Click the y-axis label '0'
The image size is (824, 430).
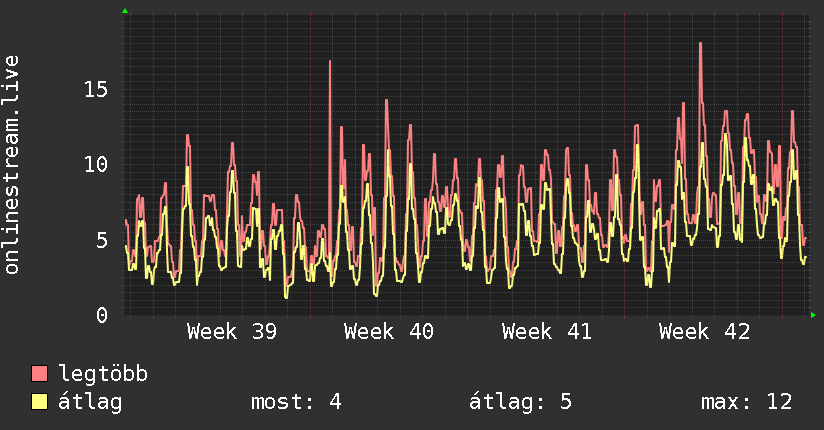tap(102, 315)
